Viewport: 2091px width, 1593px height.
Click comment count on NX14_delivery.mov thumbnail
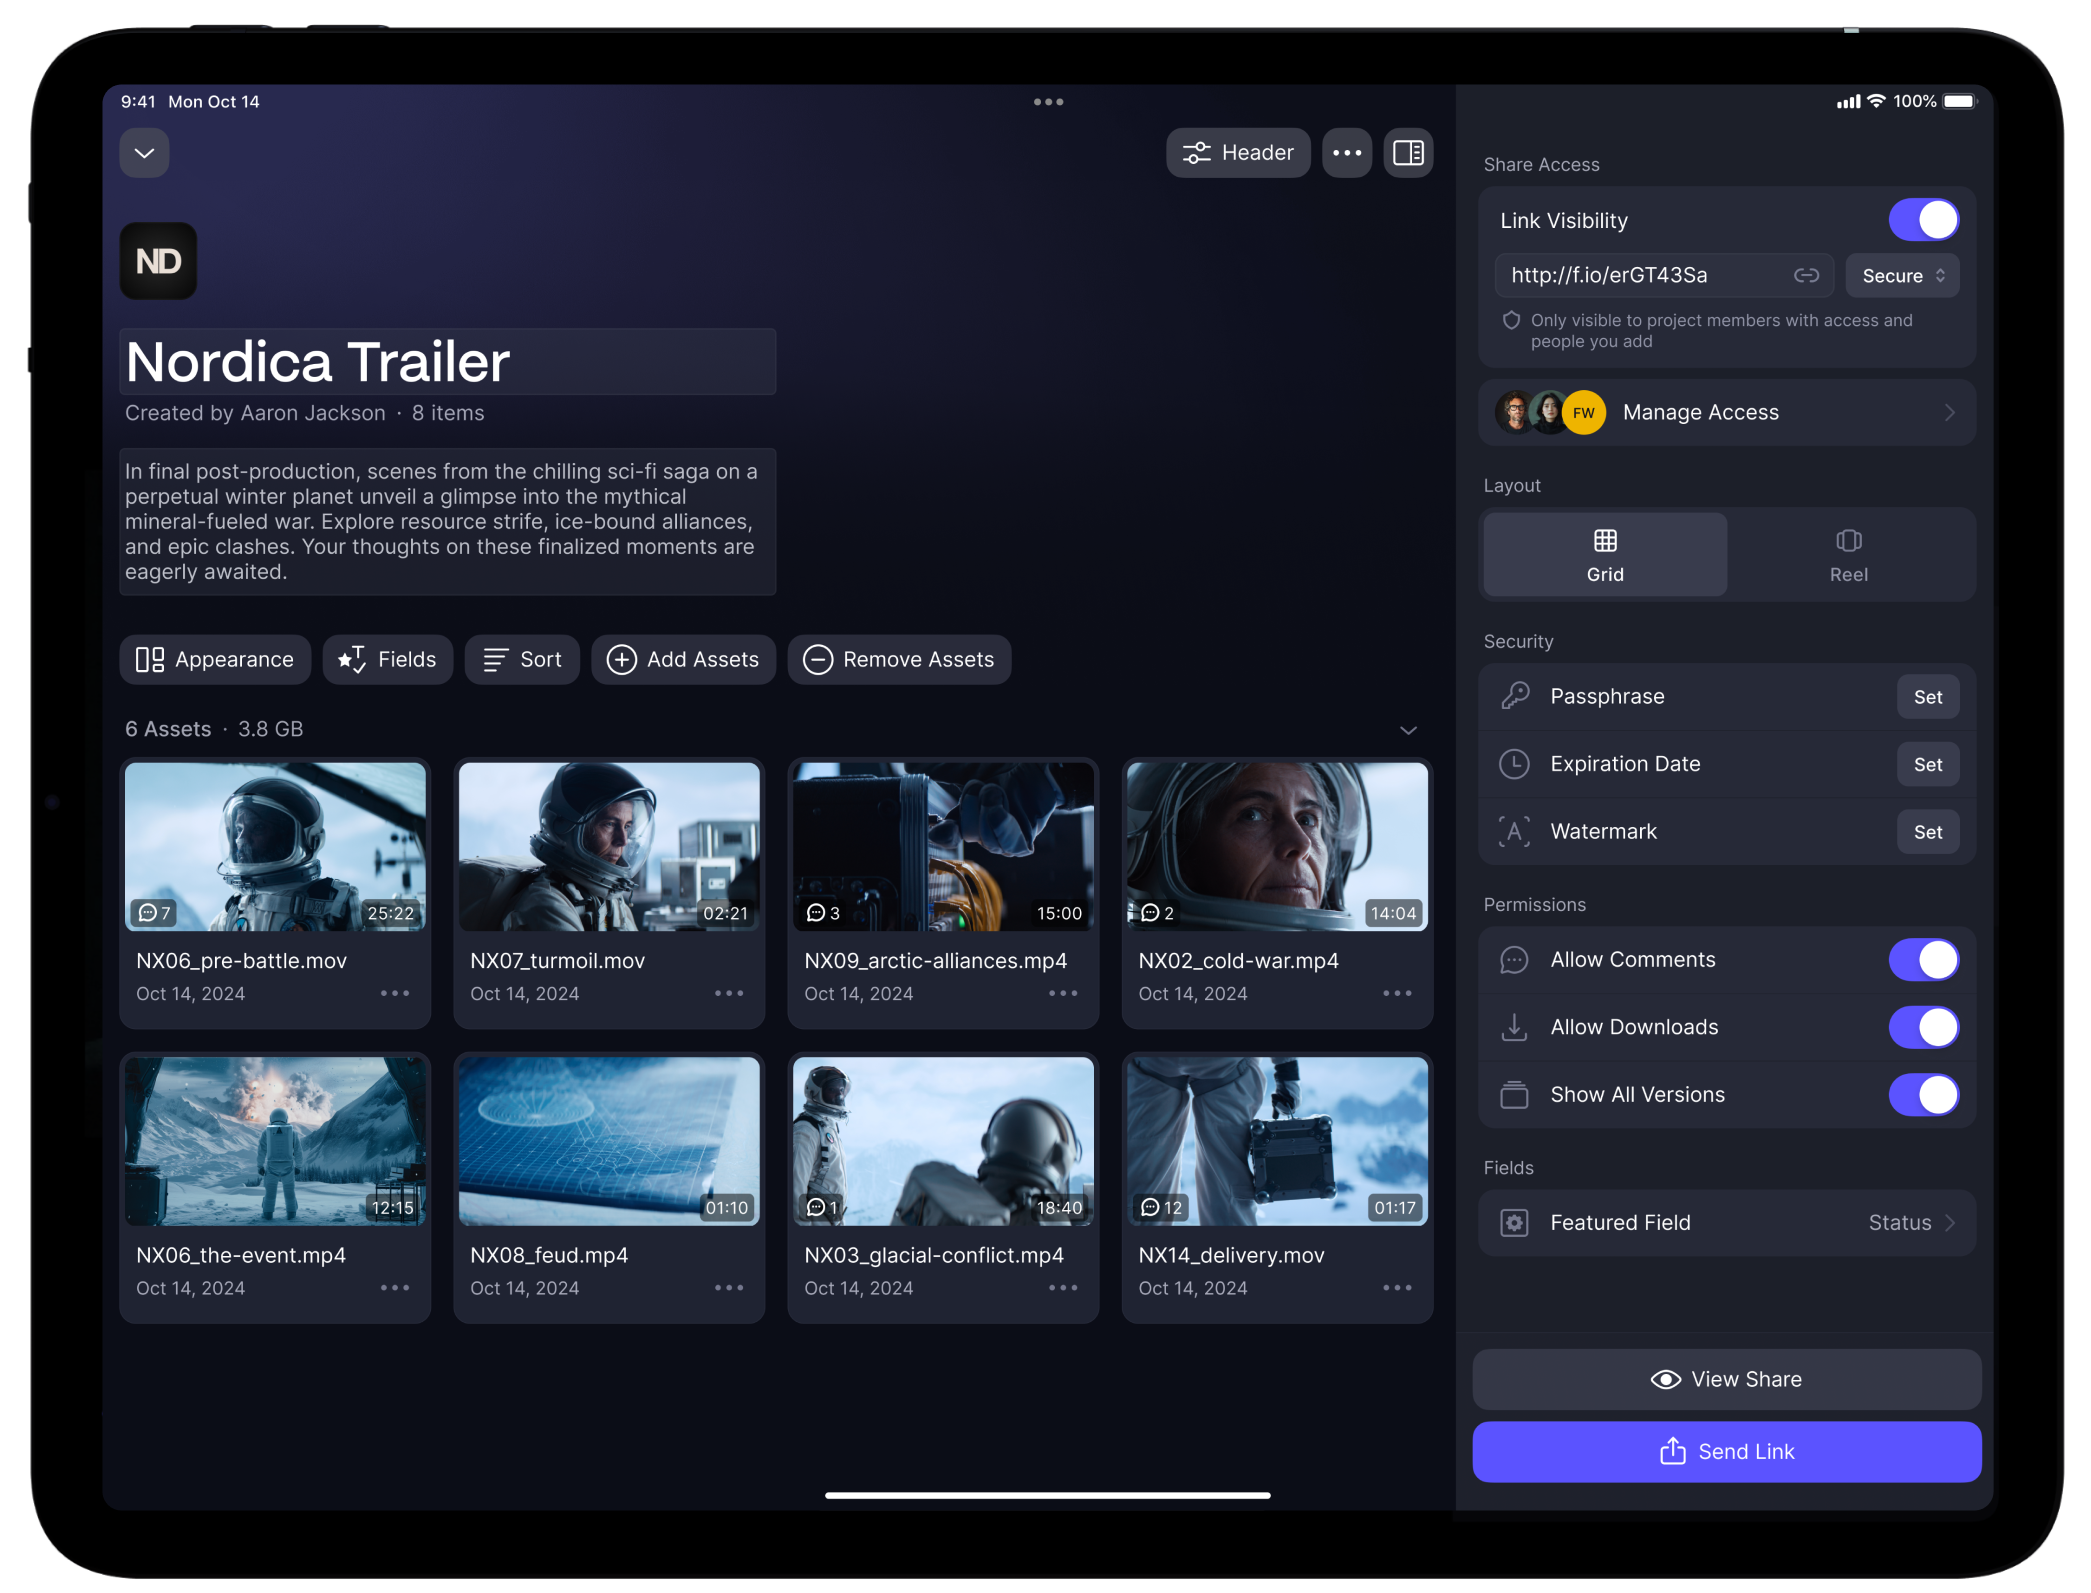coord(1161,1208)
